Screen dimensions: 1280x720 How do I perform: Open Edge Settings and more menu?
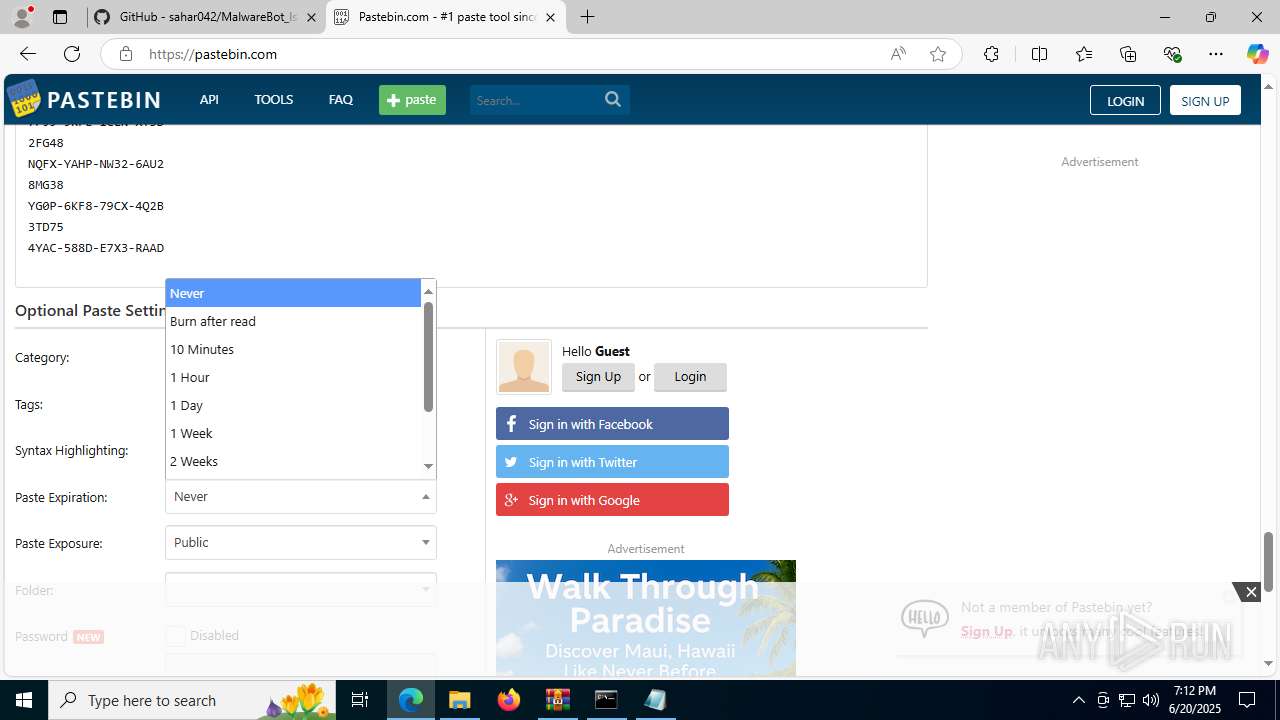click(1216, 54)
